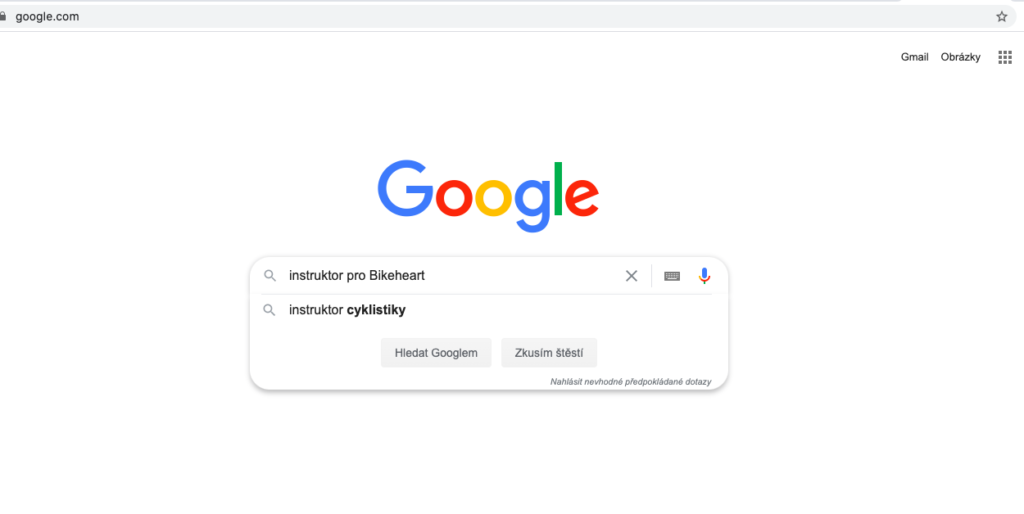The width and height of the screenshot is (1024, 514).
Task: Open Nahlásit nevhodné předpokládané dotazy link
Action: coord(630,381)
